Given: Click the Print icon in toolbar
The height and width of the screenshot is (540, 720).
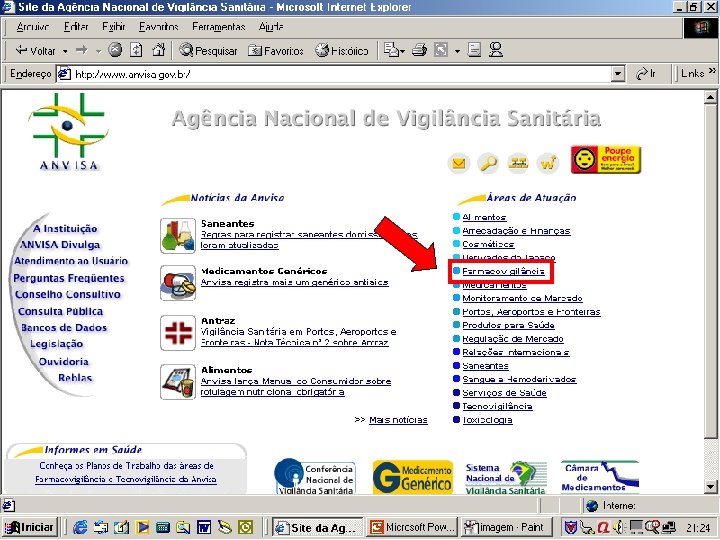Looking at the screenshot, I should (419, 50).
